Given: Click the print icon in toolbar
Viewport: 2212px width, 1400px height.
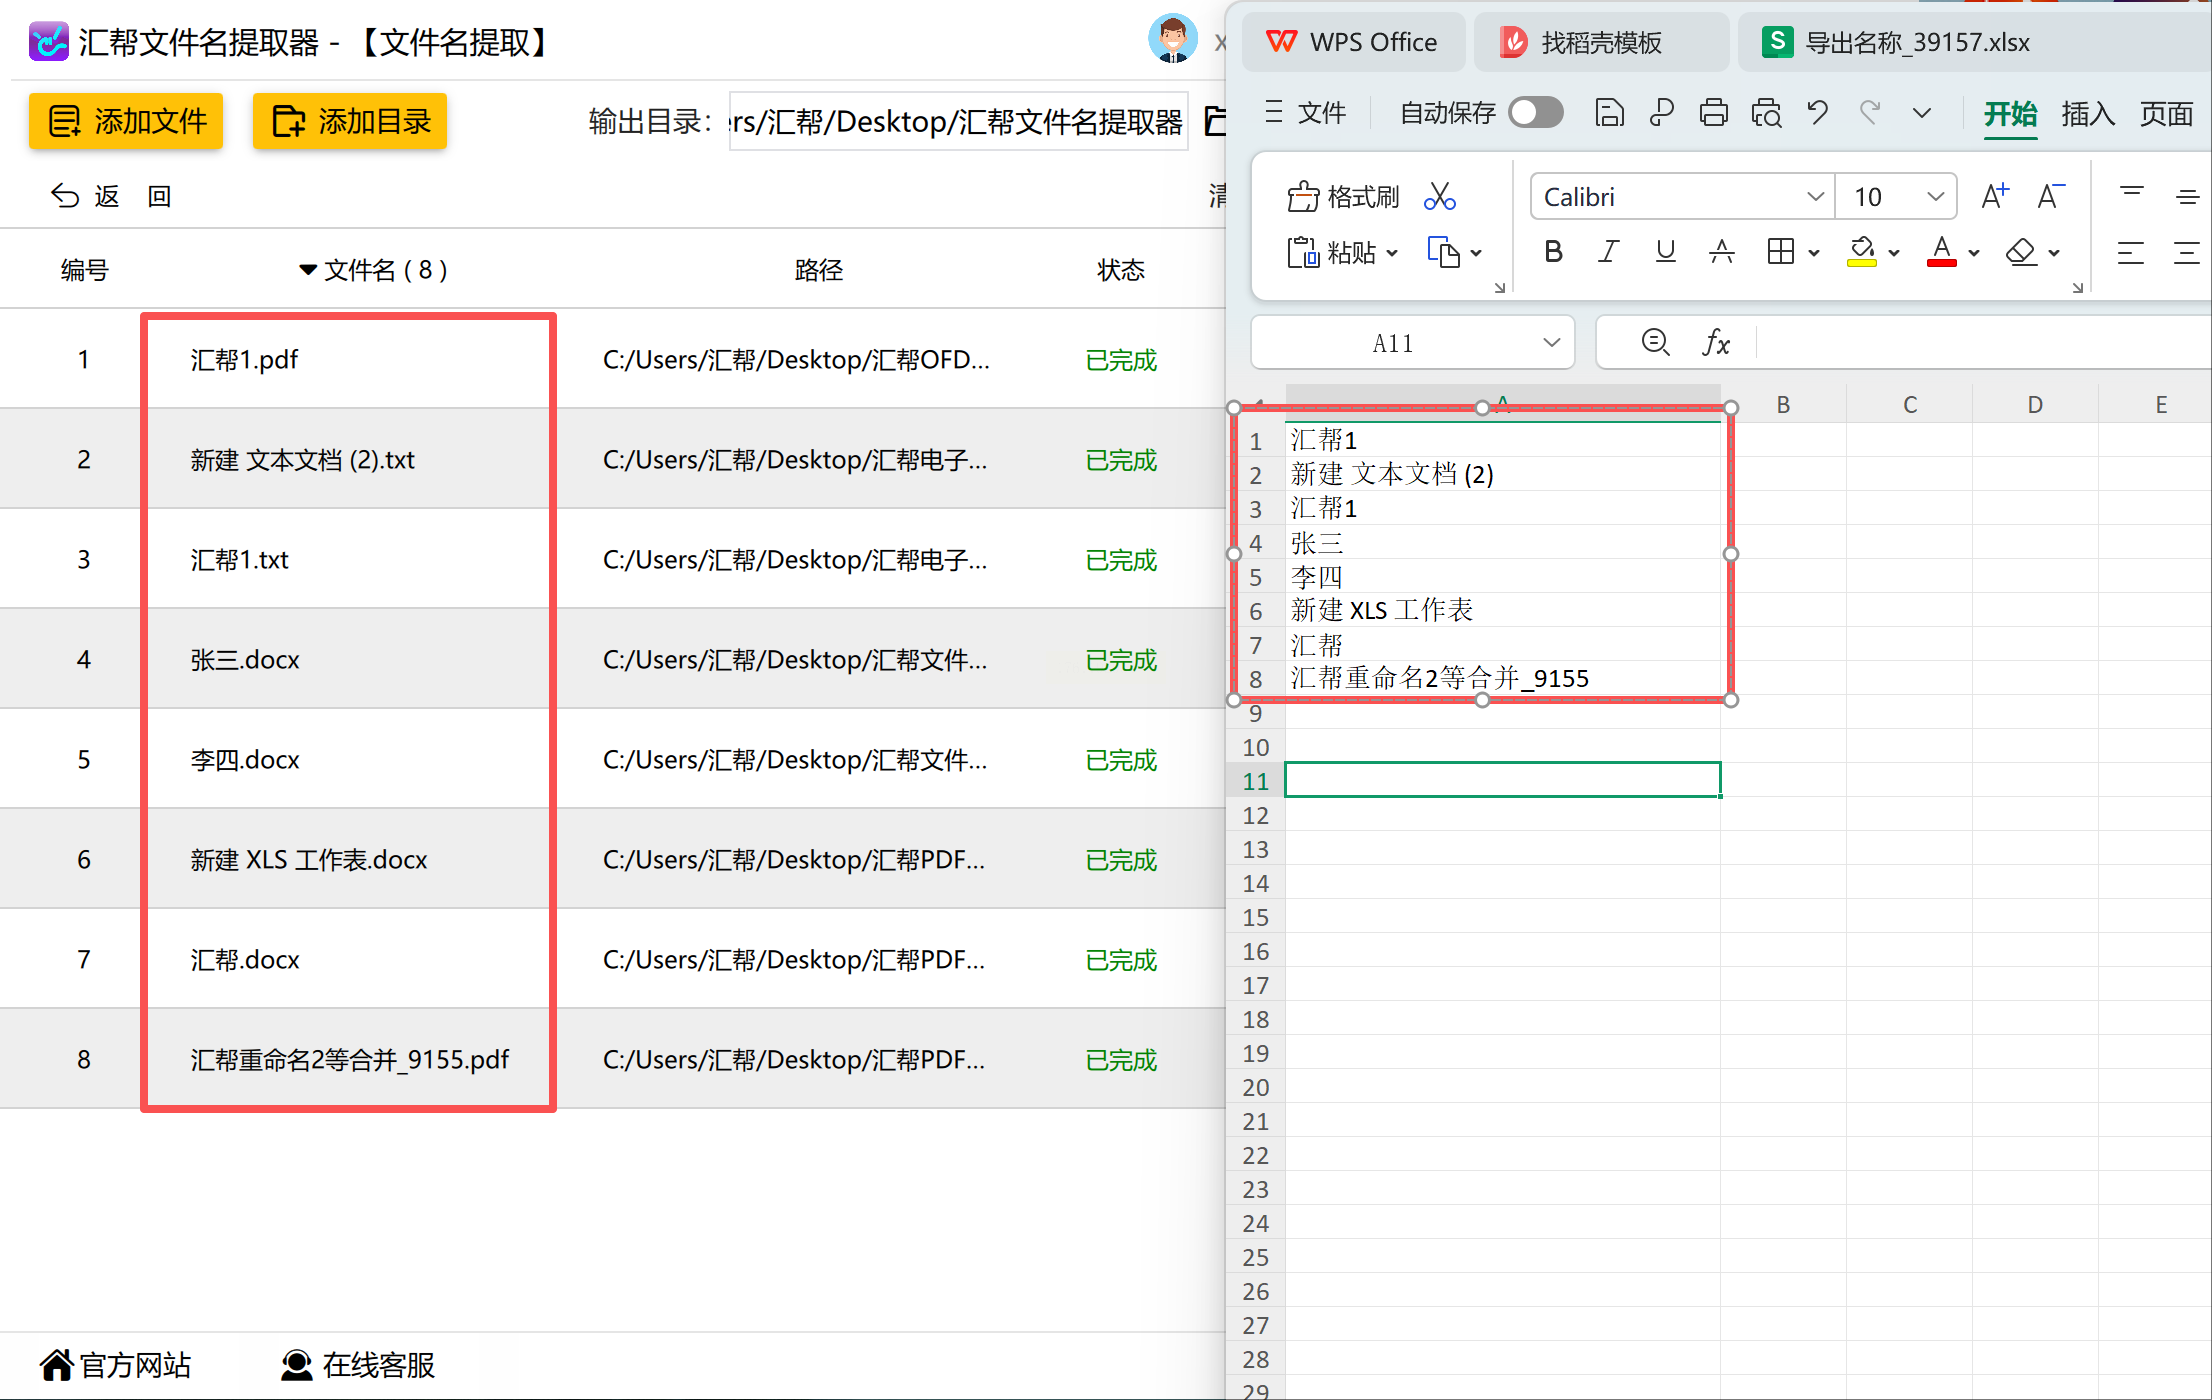Looking at the screenshot, I should tap(1713, 113).
